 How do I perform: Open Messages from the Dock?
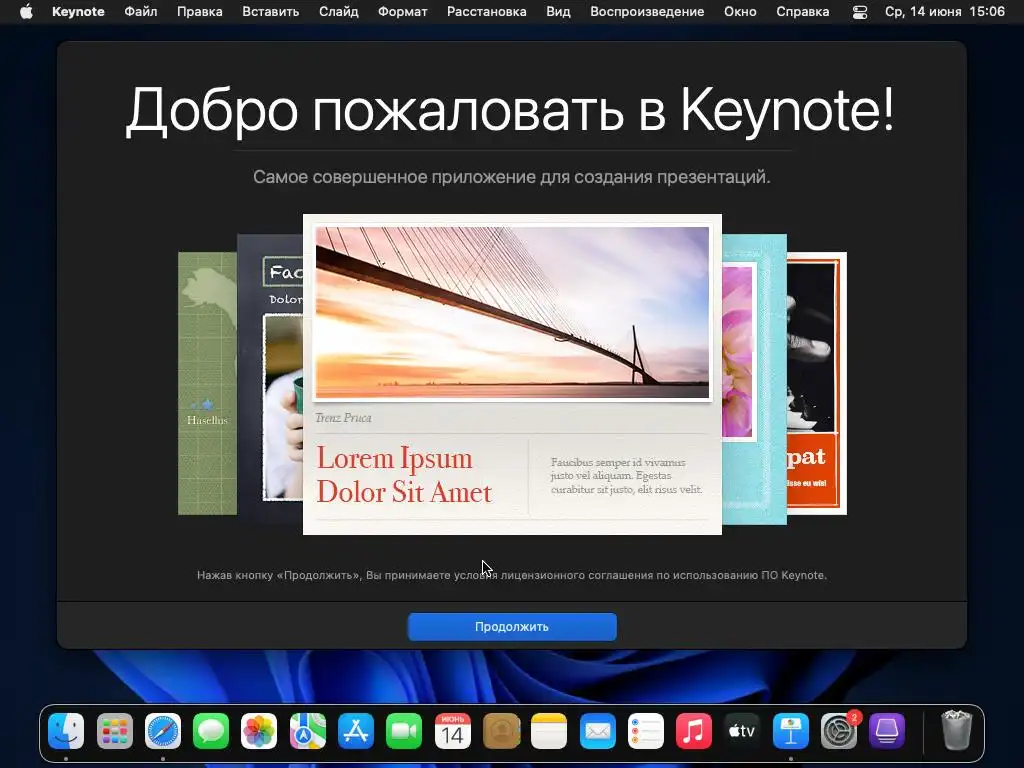point(211,731)
